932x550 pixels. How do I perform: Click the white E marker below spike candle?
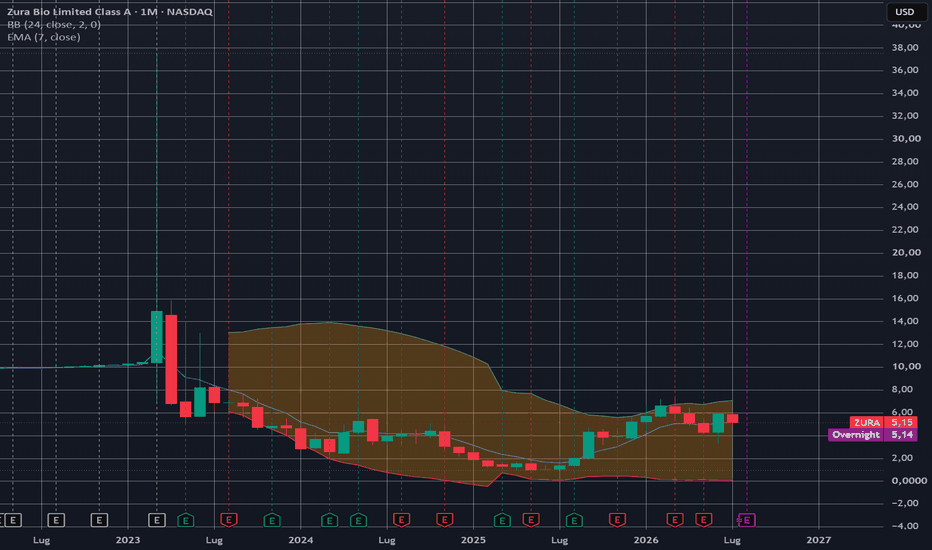click(157, 520)
